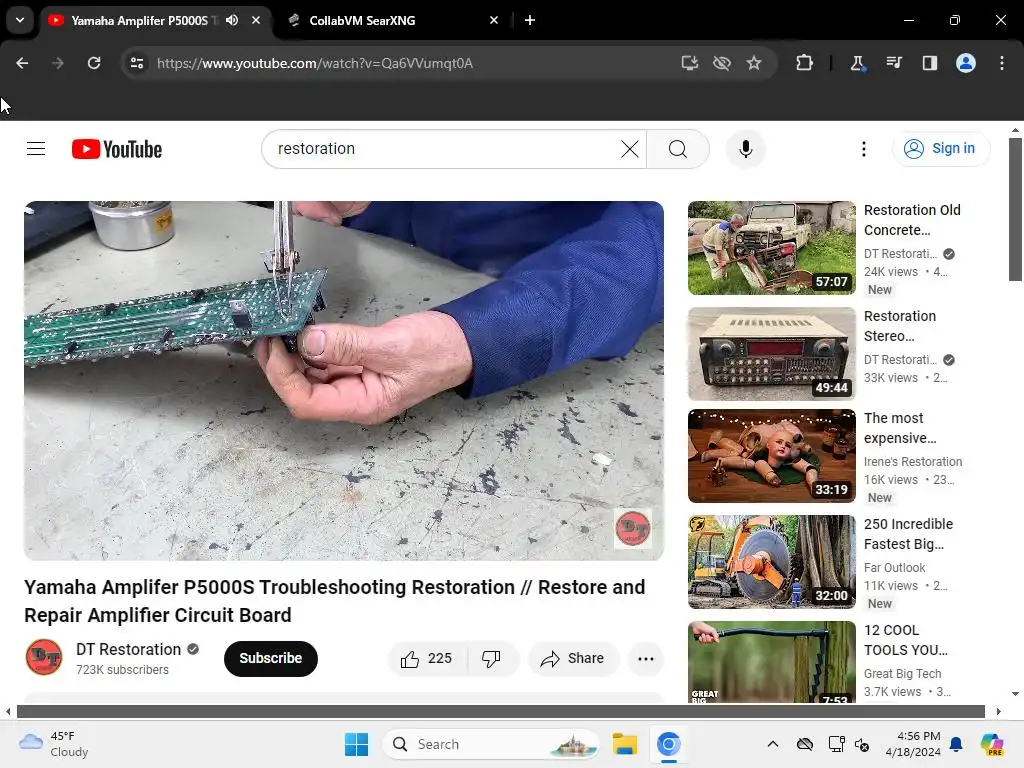1024x768 pixels.
Task: Click the Irene's Restoration channel name
Action: click(913, 462)
